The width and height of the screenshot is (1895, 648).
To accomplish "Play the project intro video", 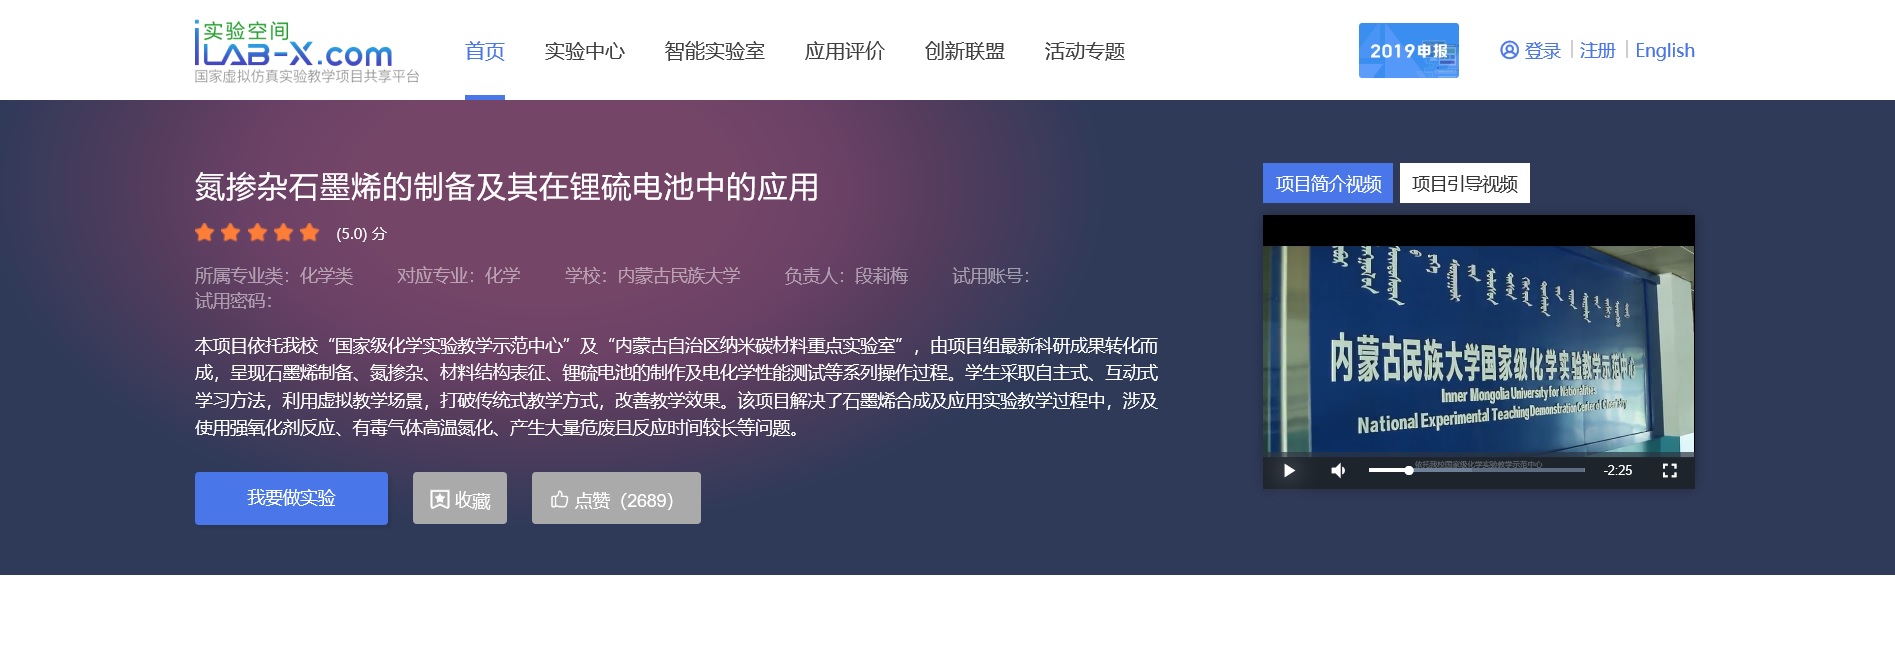I will [x=1289, y=471].
